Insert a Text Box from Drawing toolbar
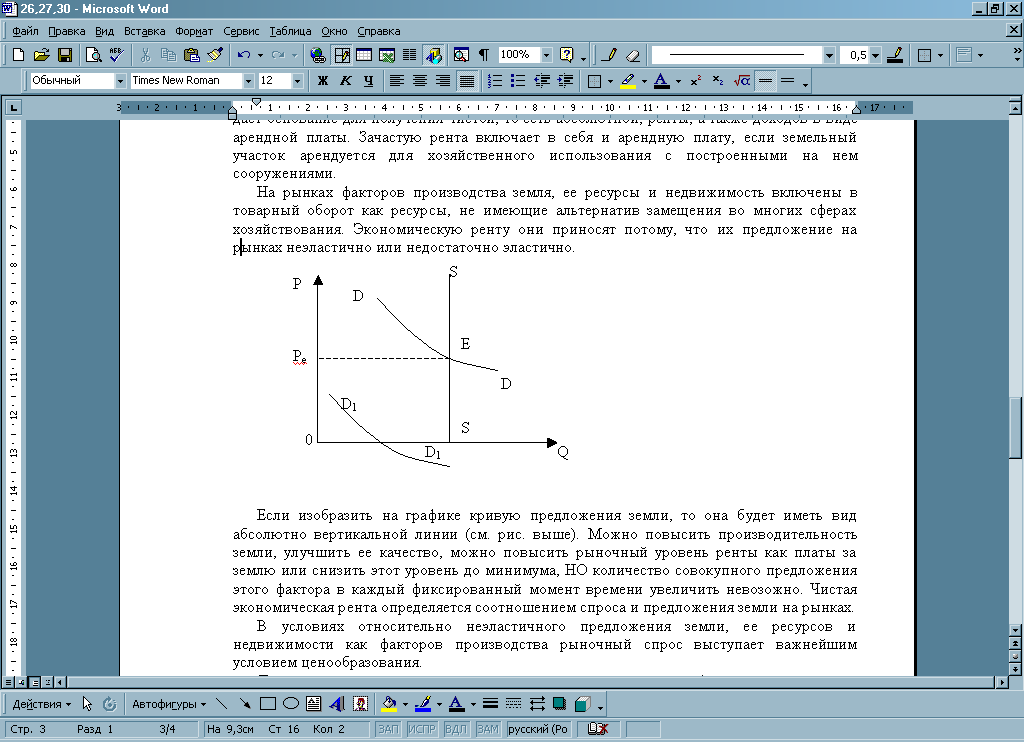Viewport: 1024px width, 742px height. (313, 703)
